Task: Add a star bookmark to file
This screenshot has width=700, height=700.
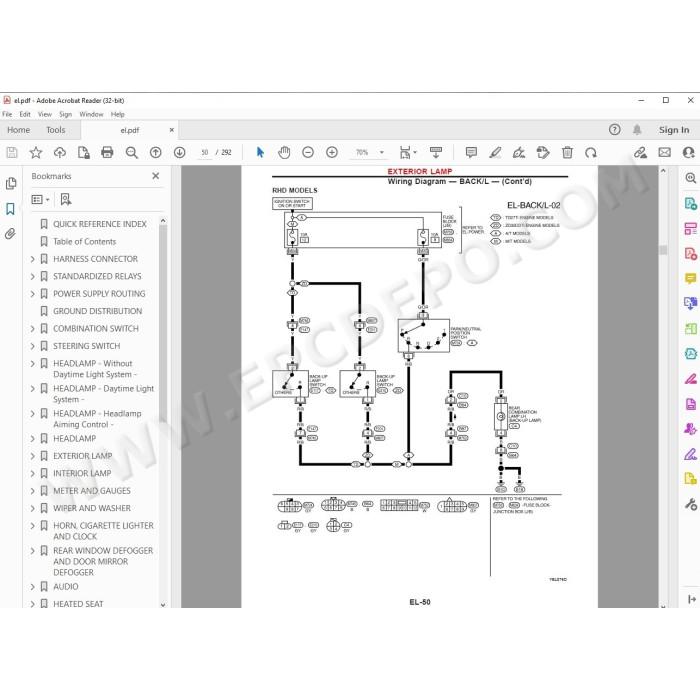Action: 36,153
